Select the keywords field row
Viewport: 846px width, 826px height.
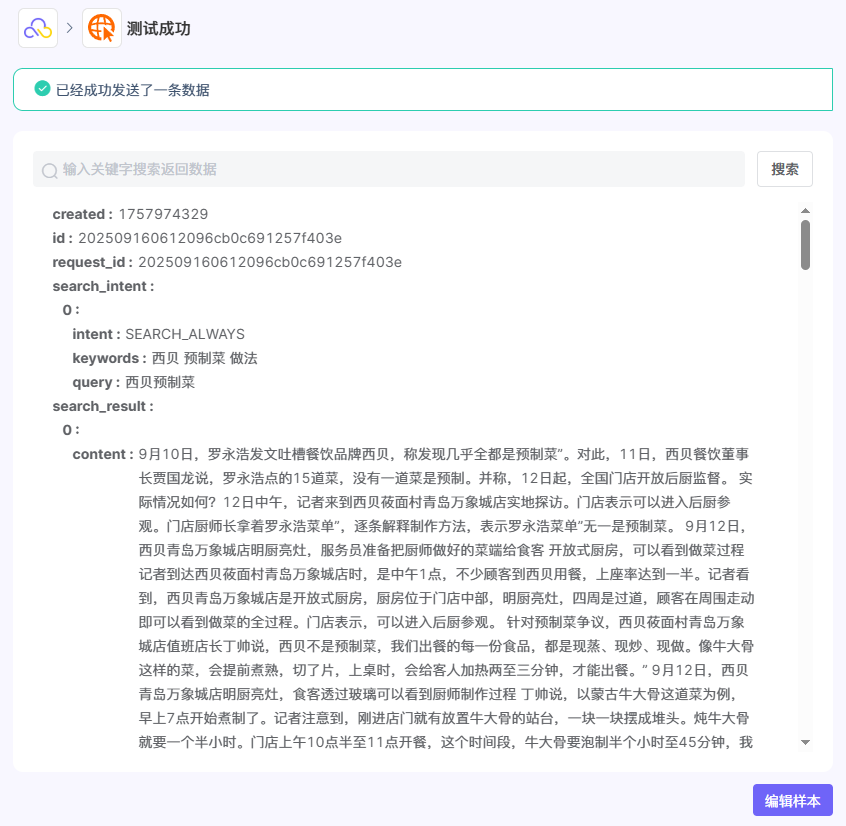165,358
